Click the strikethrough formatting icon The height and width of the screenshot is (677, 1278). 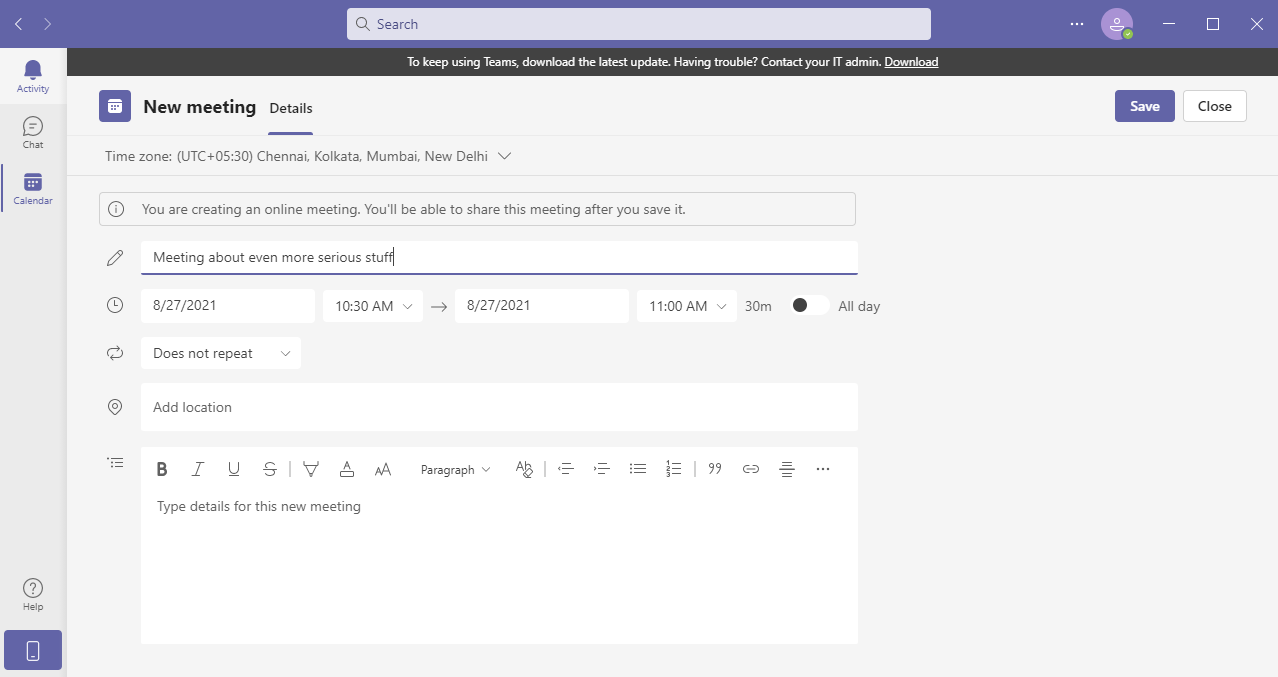269,469
